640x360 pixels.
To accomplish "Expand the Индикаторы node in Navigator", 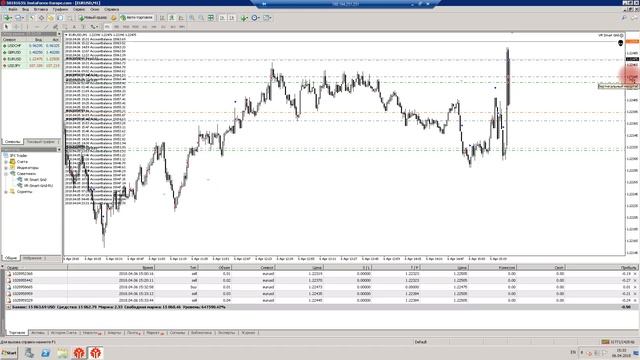I will 6,168.
